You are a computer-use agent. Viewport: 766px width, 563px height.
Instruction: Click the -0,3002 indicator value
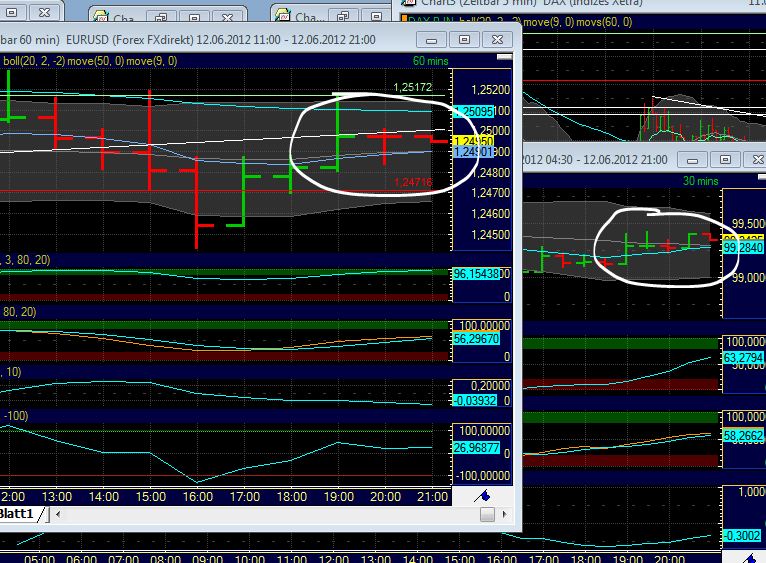pyautogui.click(x=742, y=536)
